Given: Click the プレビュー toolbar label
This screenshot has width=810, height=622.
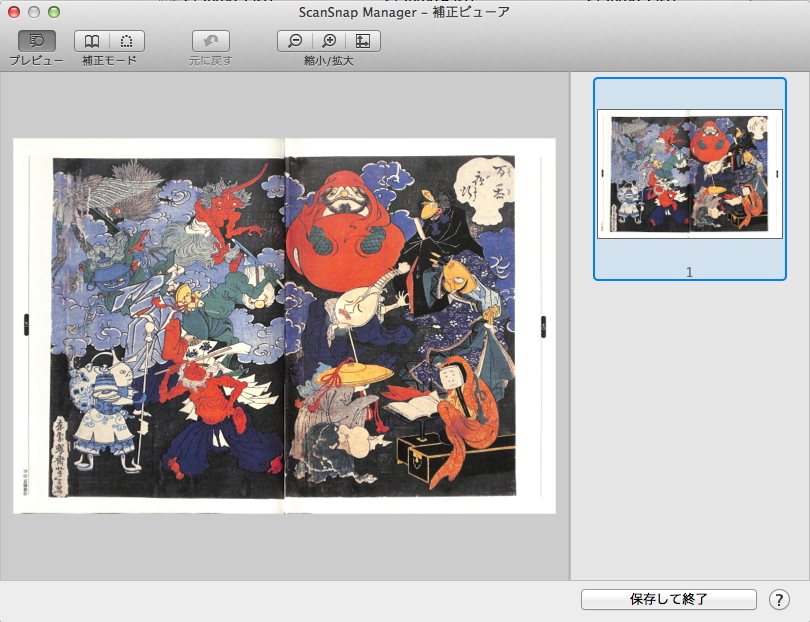Looking at the screenshot, I should click(x=36, y=61).
